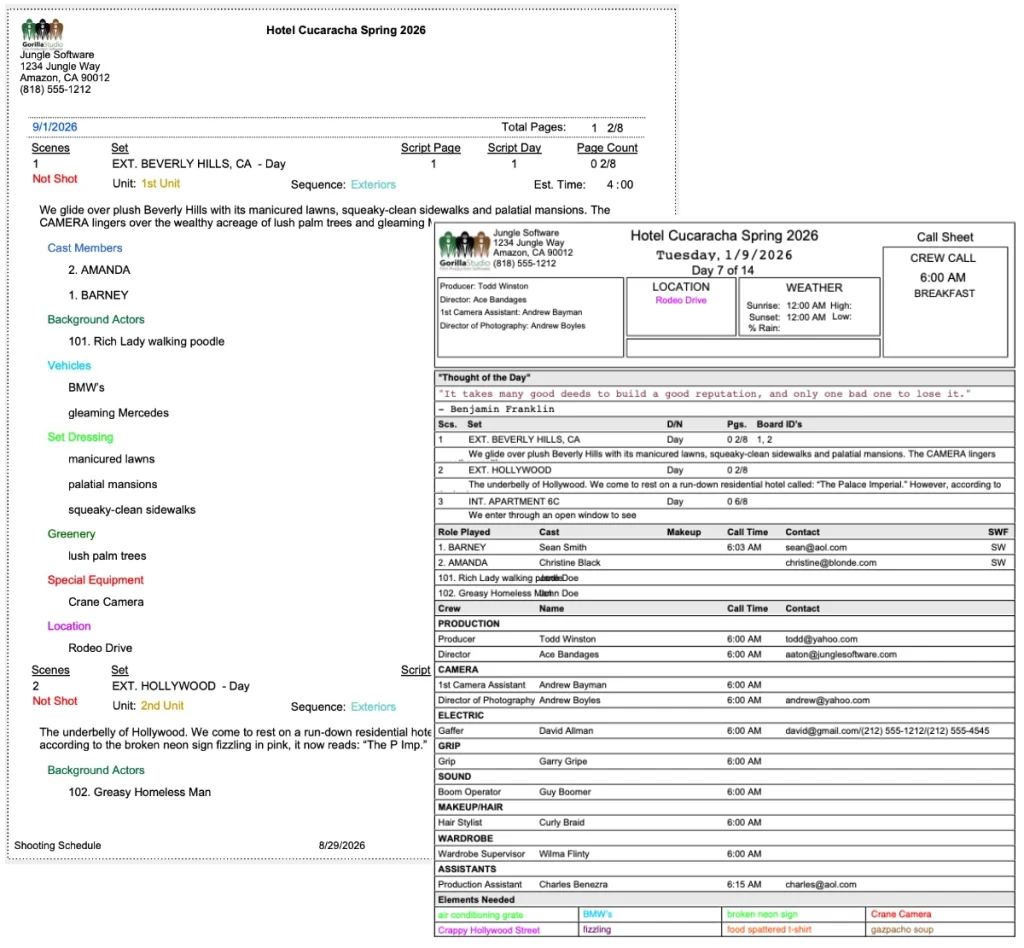
Task: Click the Exteriors sequence for scene 1
Action: pyautogui.click(x=373, y=185)
